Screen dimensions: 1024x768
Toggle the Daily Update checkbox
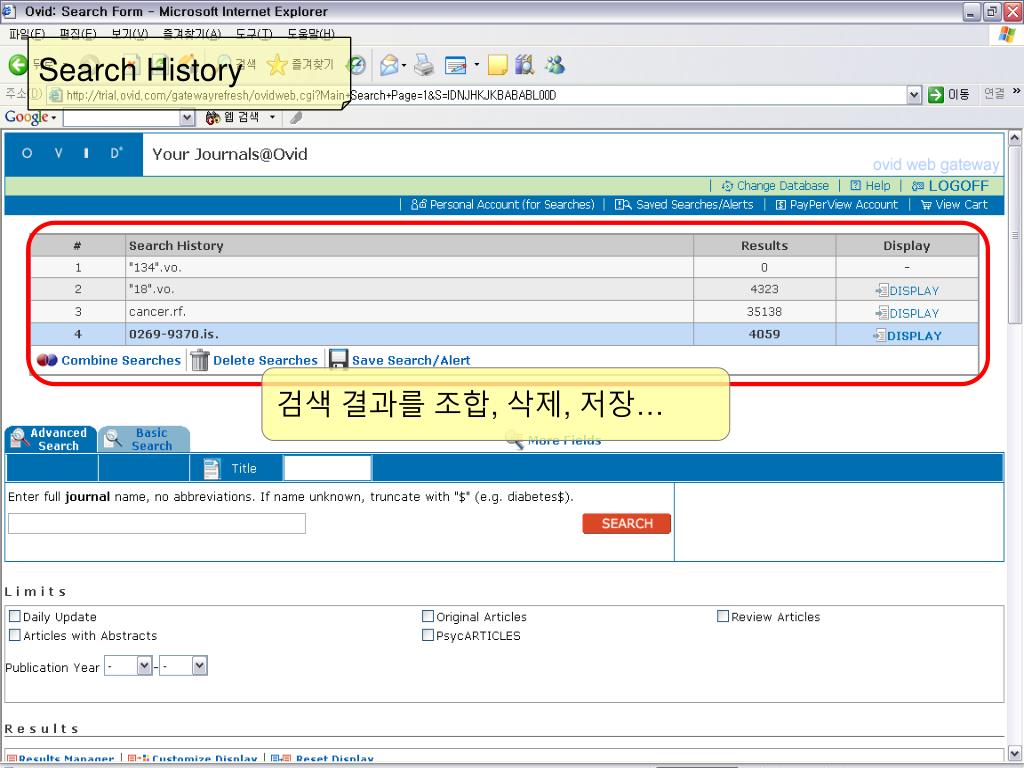(x=15, y=615)
